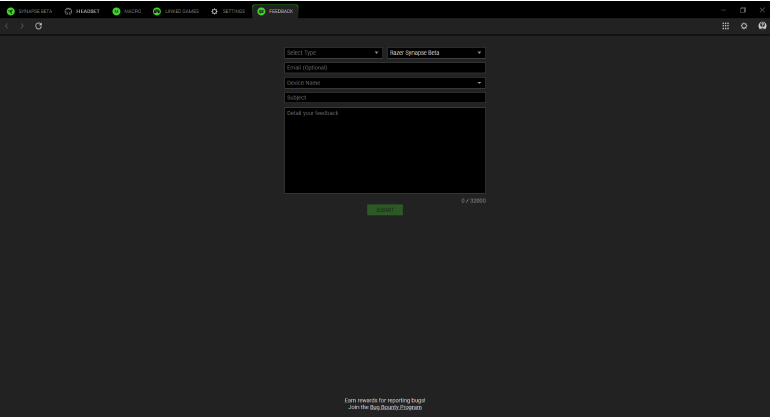Click the 0 / 32000 character counter
This screenshot has width=770, height=417.
pyautogui.click(x=473, y=201)
